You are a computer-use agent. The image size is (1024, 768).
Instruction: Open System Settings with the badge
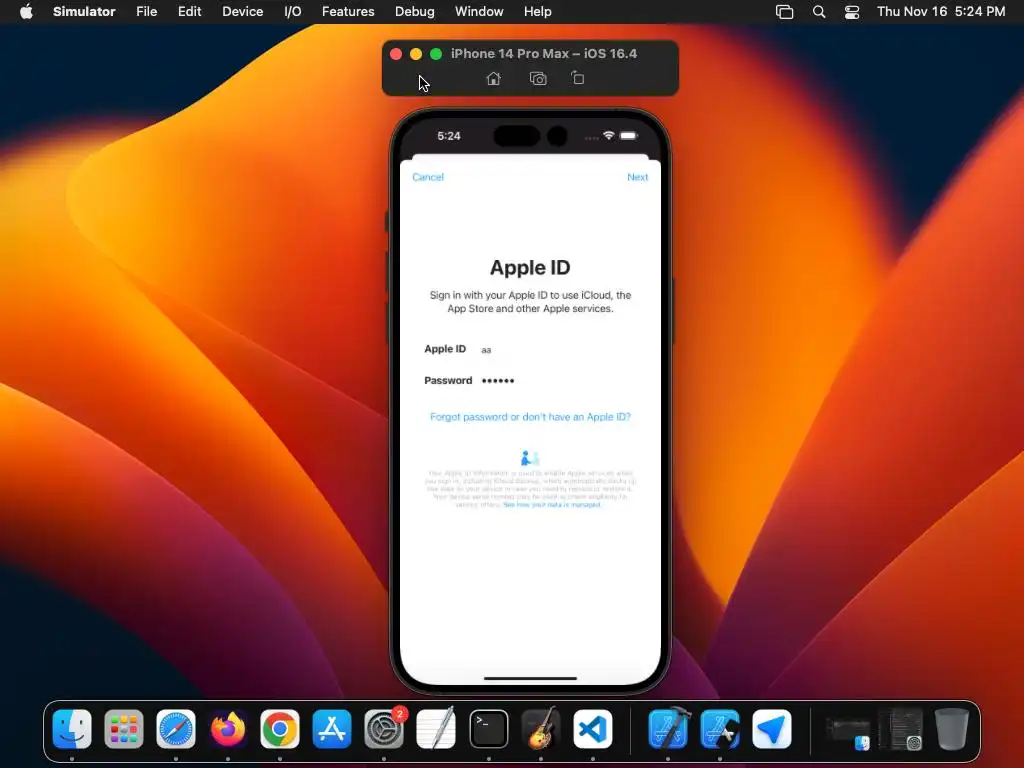[384, 729]
